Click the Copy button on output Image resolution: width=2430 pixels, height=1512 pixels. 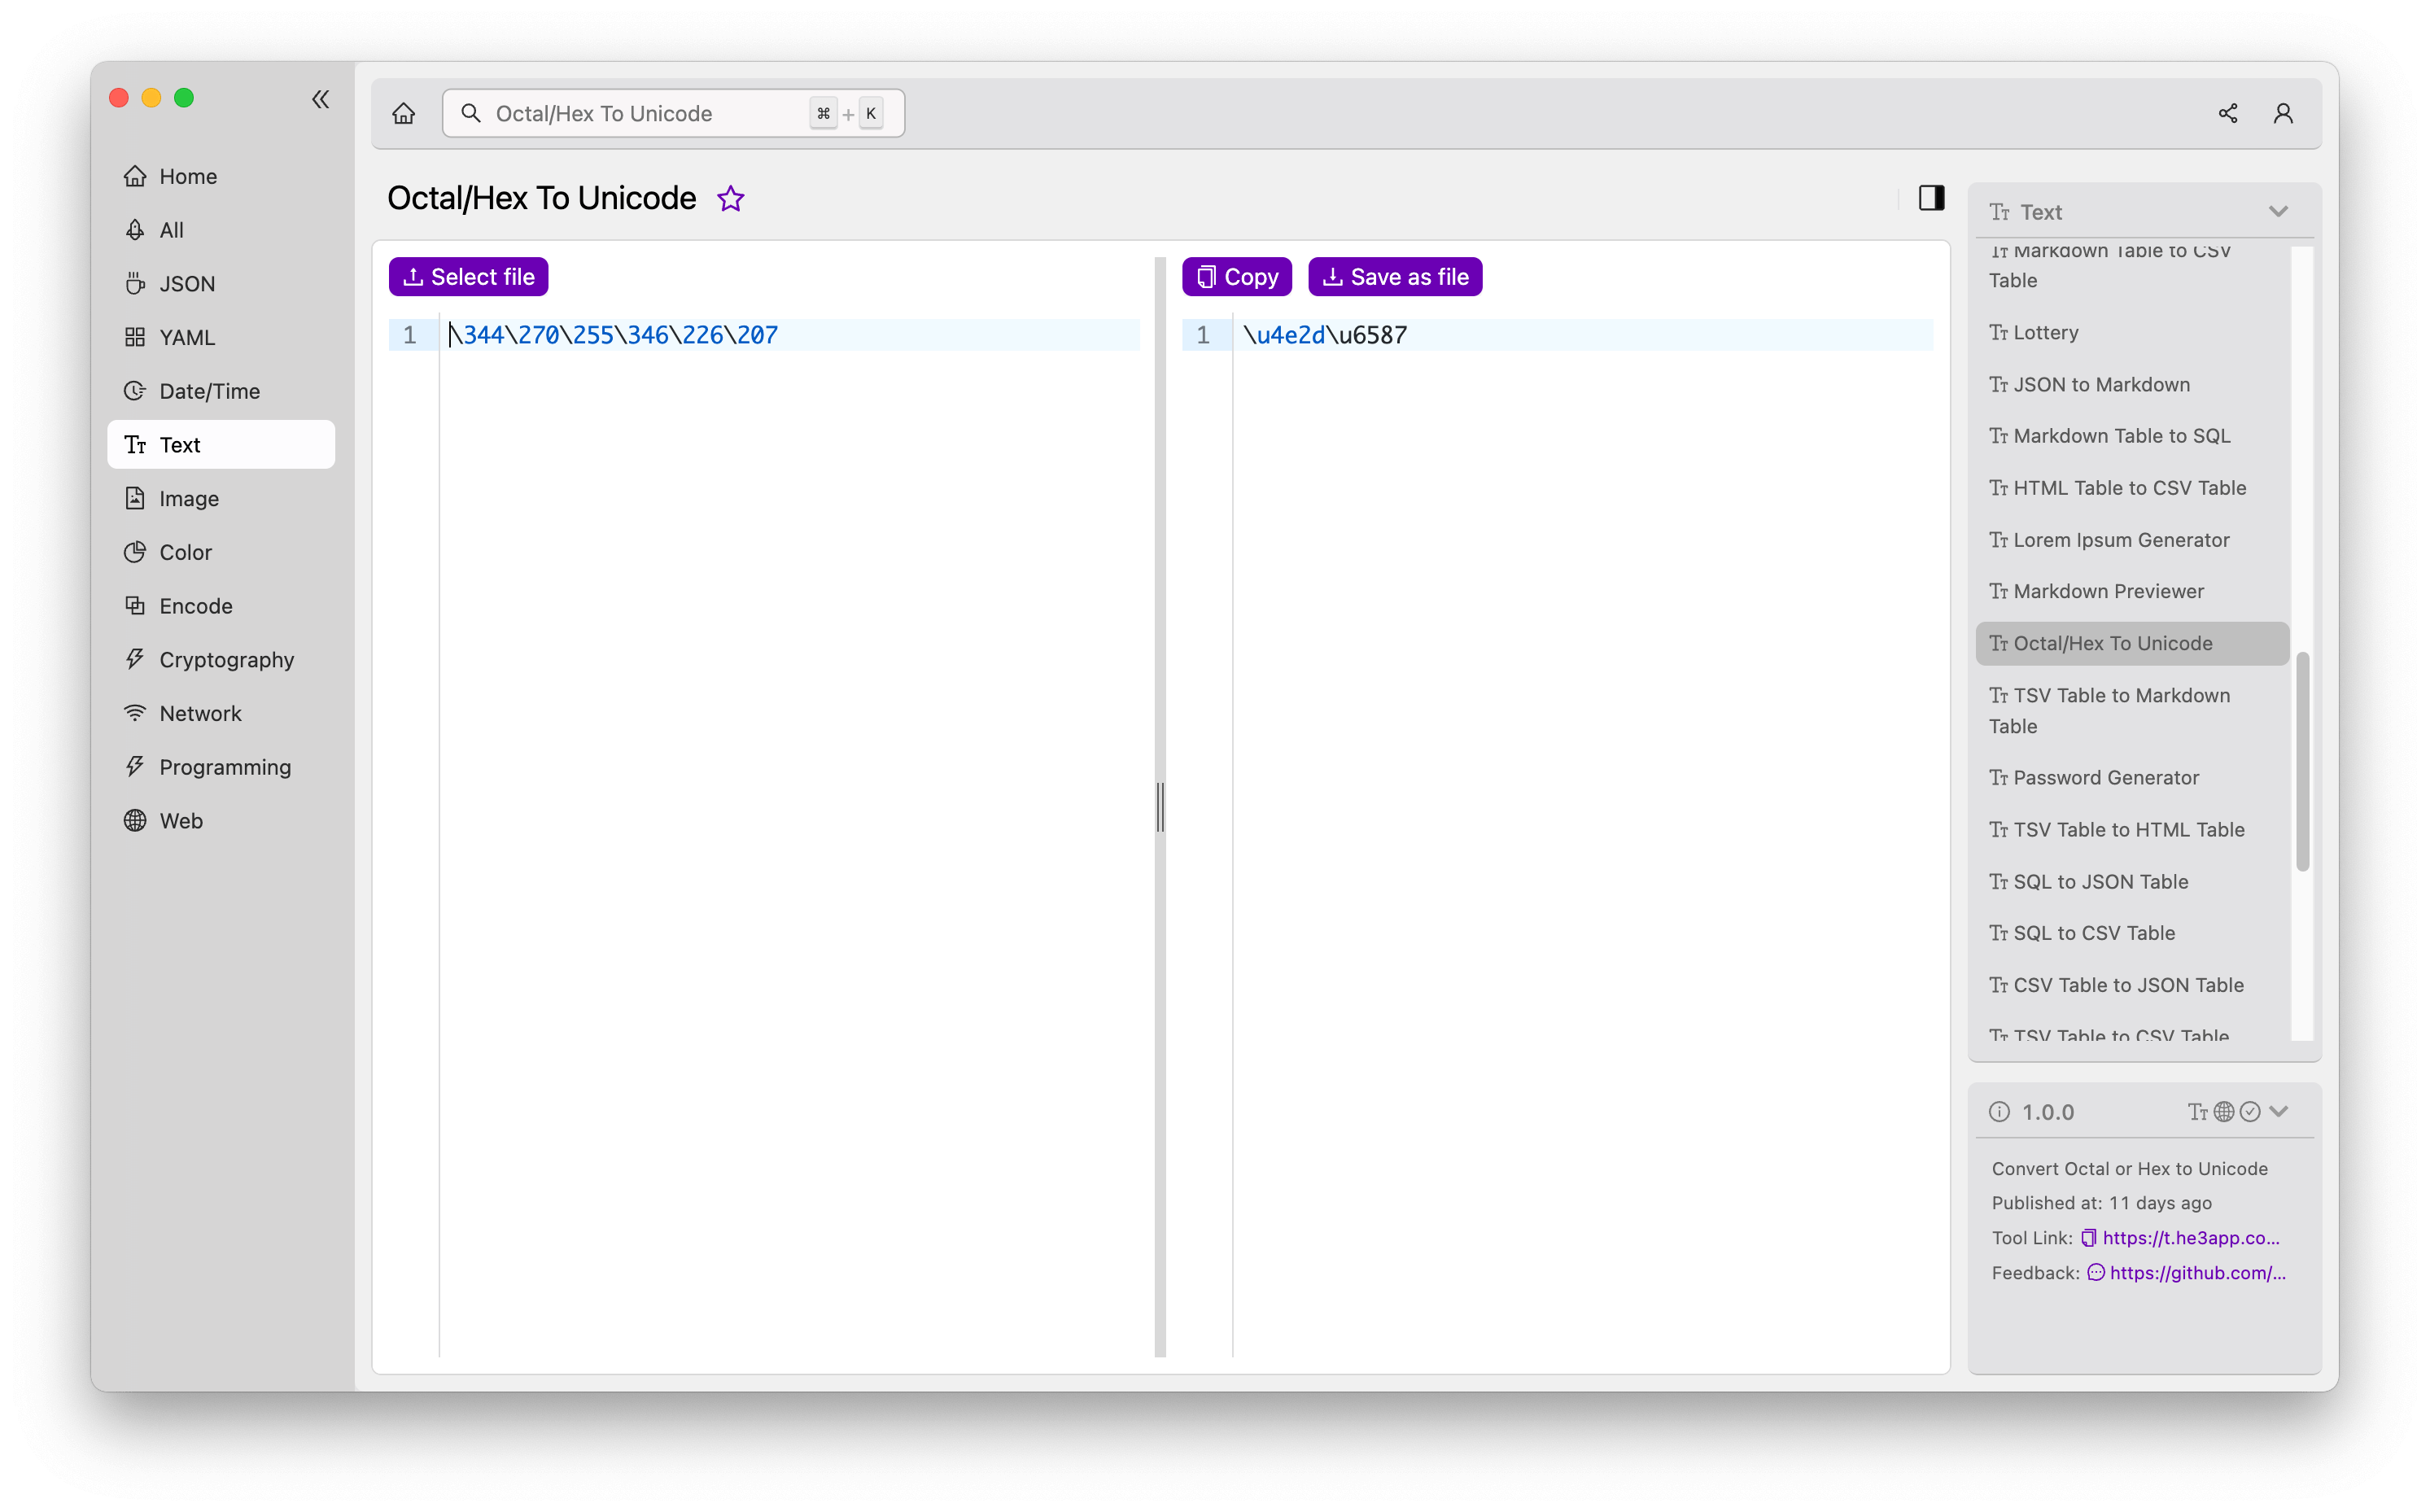click(x=1239, y=277)
